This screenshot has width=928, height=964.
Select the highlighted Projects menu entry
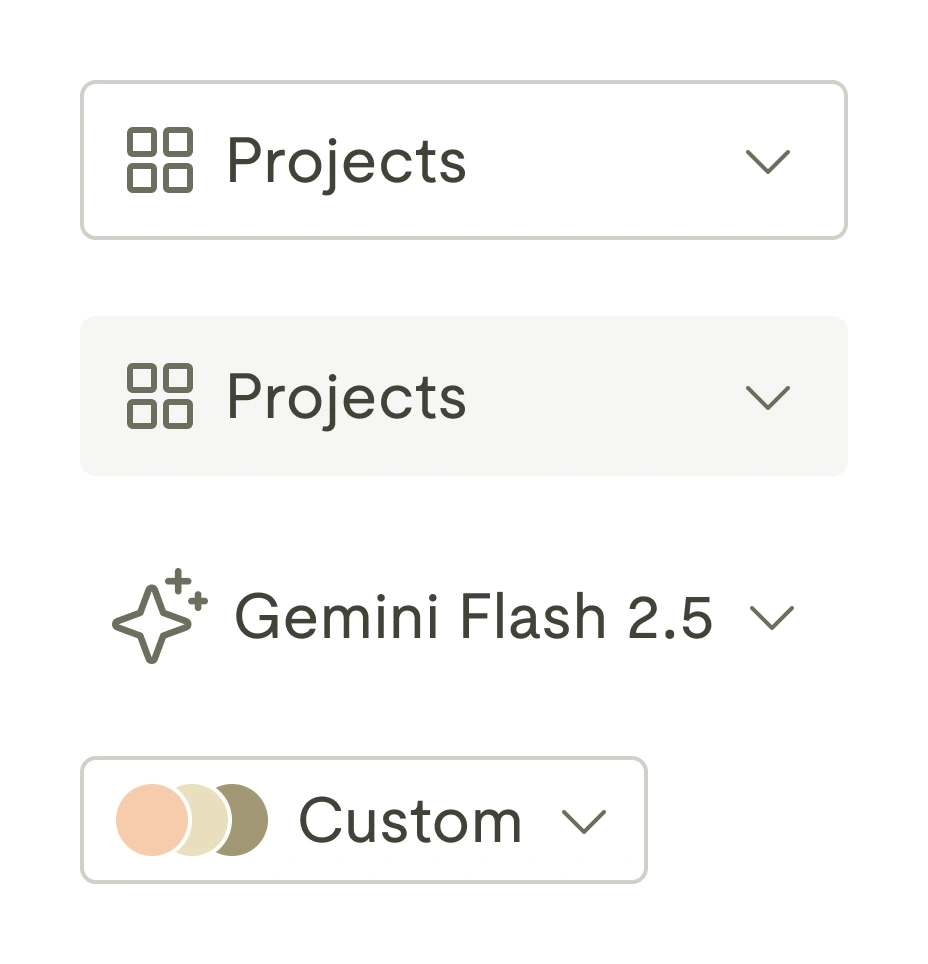[463, 396]
